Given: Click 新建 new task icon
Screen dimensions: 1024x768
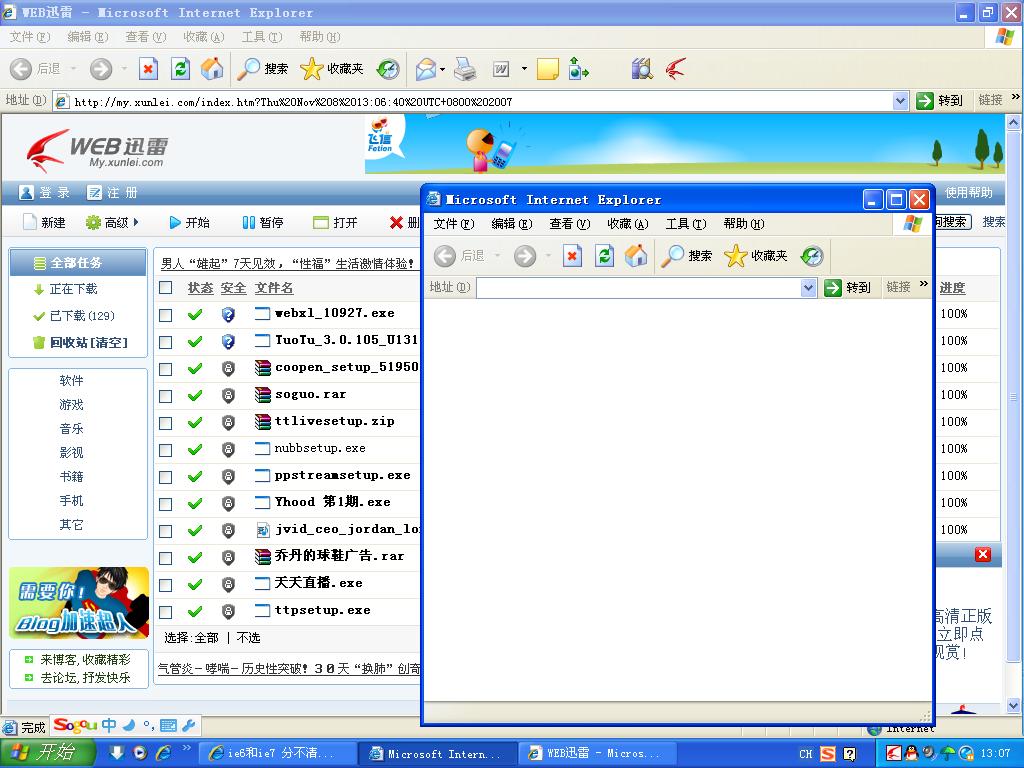Looking at the screenshot, I should (x=29, y=223).
